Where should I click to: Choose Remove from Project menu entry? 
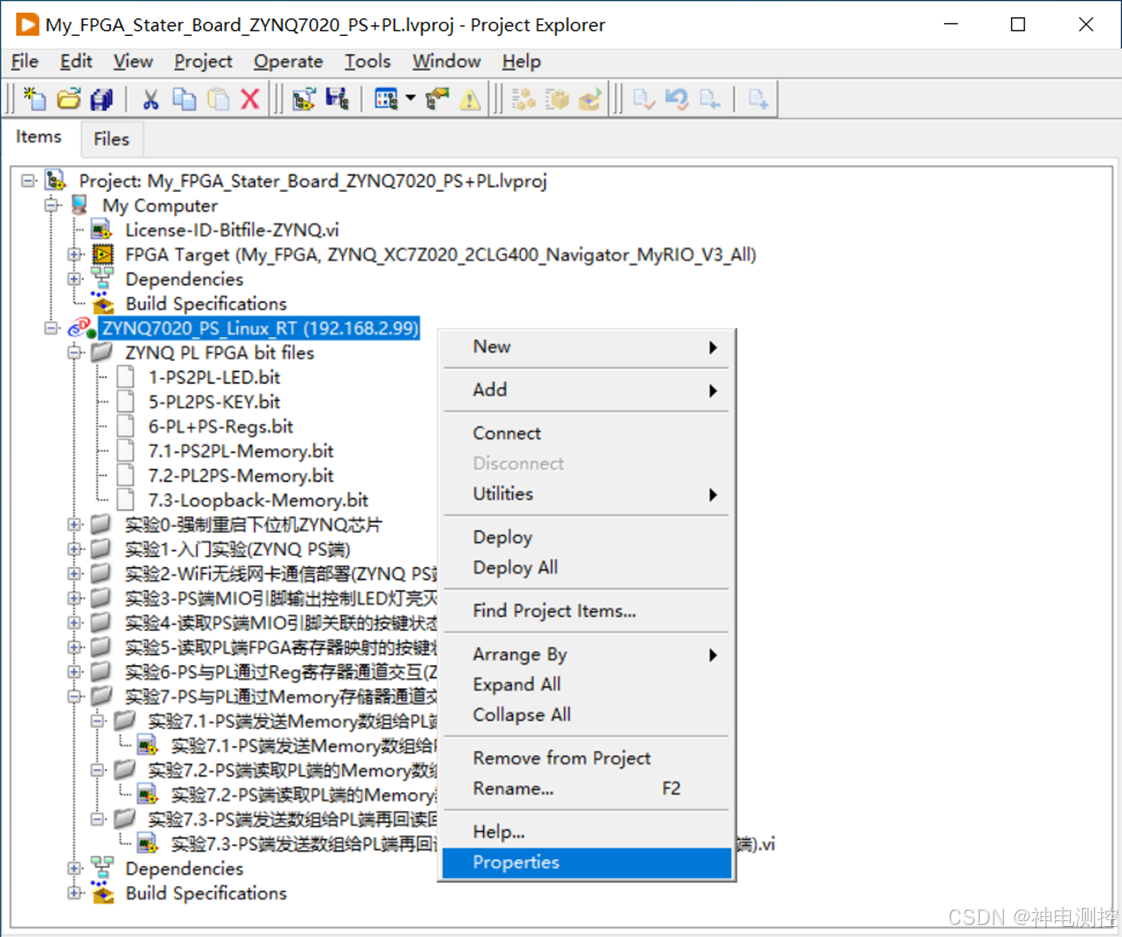[587, 758]
